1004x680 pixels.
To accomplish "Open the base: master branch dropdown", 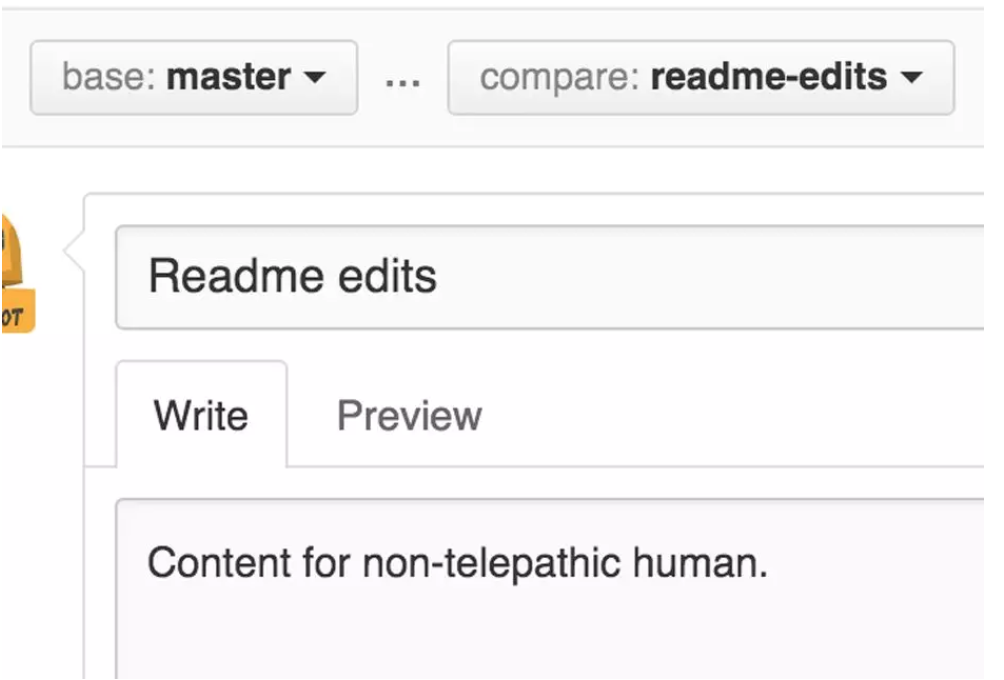I will click(x=193, y=78).
